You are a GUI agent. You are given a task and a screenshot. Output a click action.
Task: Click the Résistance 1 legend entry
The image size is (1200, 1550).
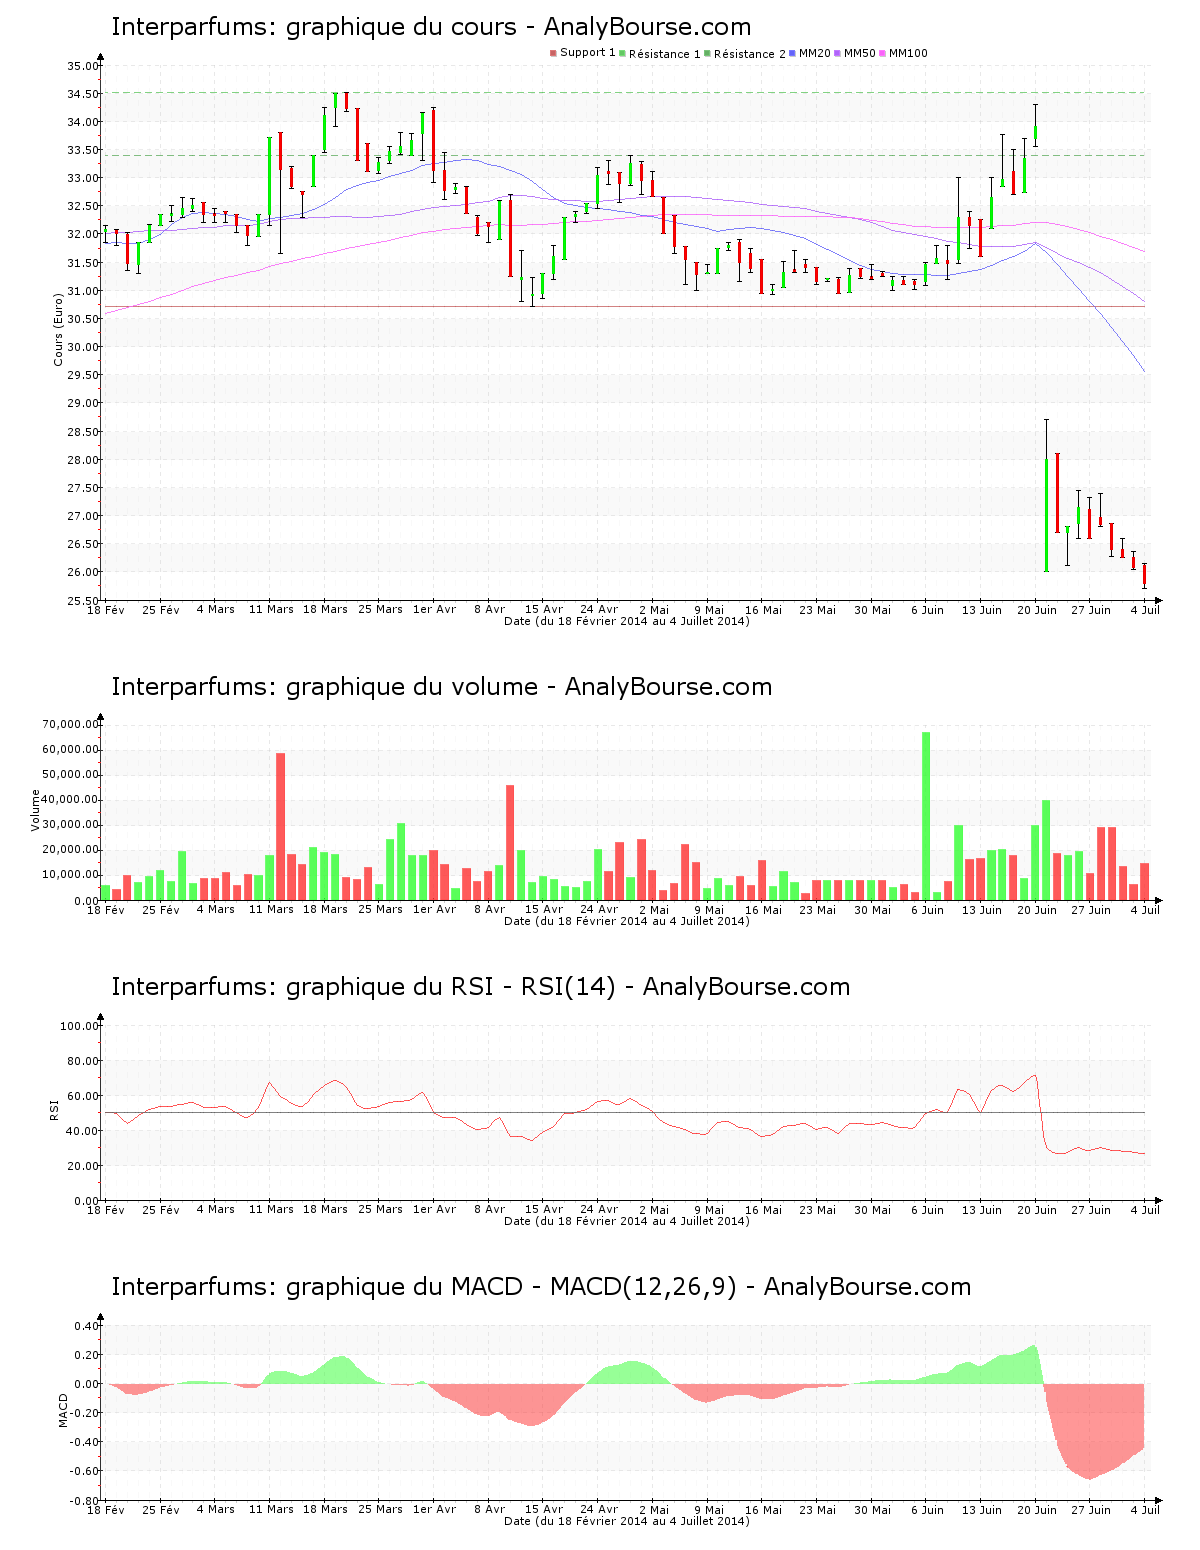660,54
